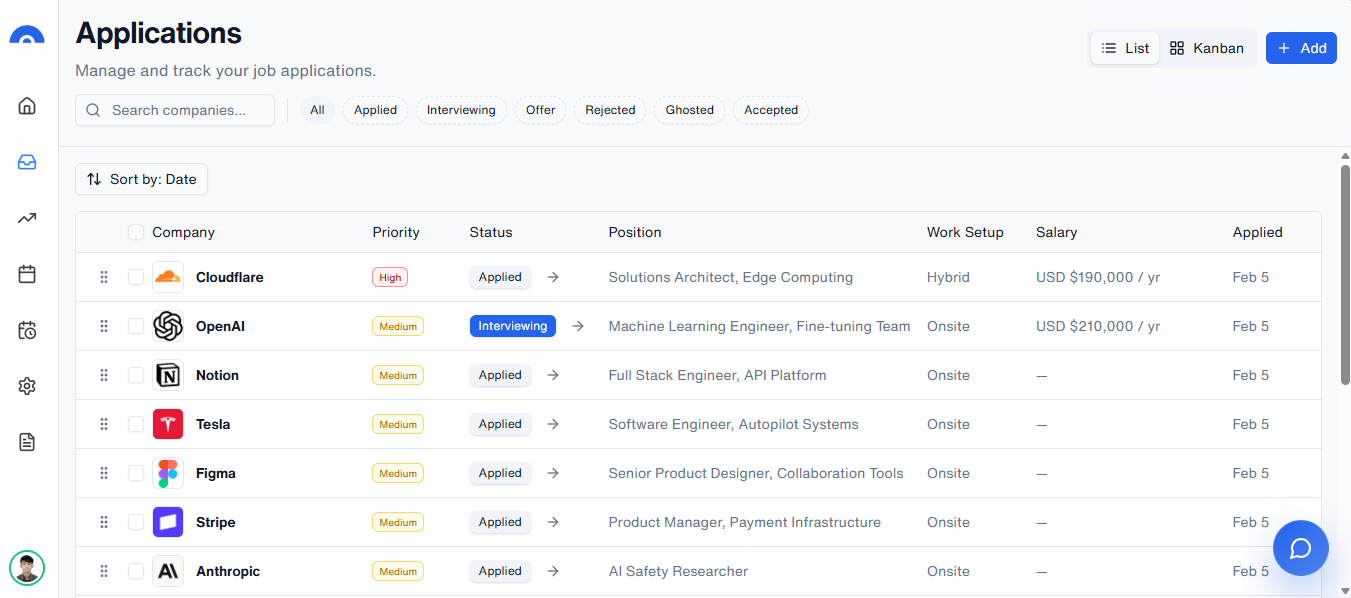Open the analytics trends section
This screenshot has height=598, width=1351.
coord(26,217)
